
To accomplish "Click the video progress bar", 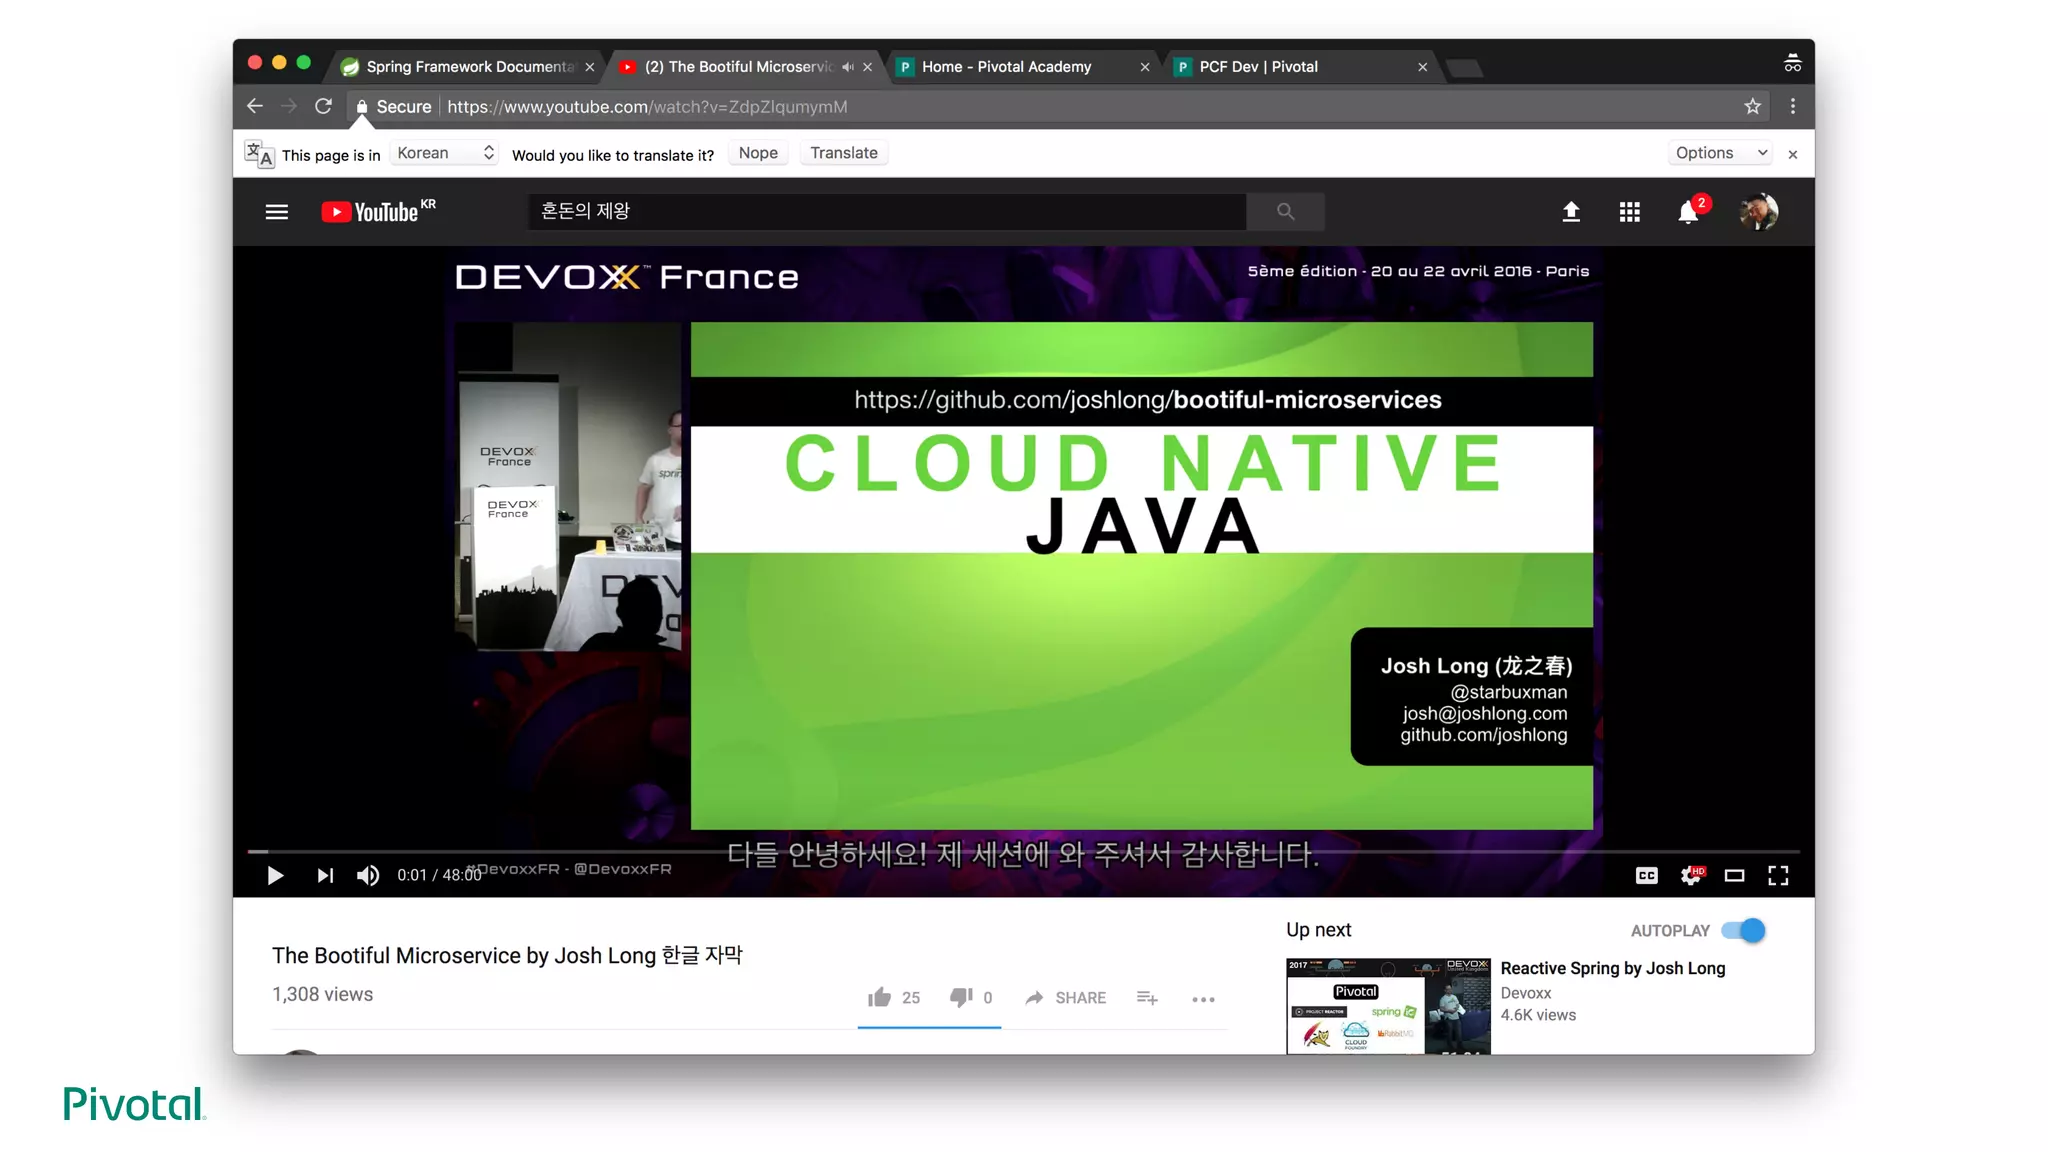I will (1000, 851).
